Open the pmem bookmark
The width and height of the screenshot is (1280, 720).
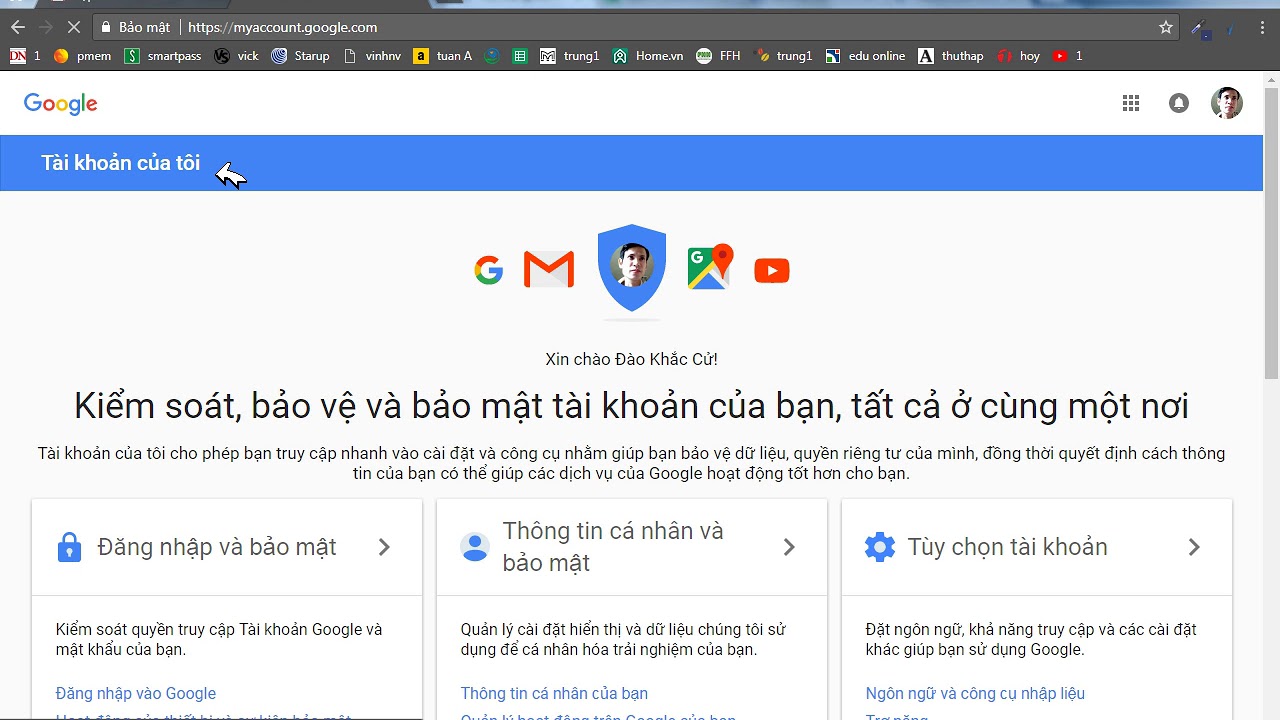[83, 56]
